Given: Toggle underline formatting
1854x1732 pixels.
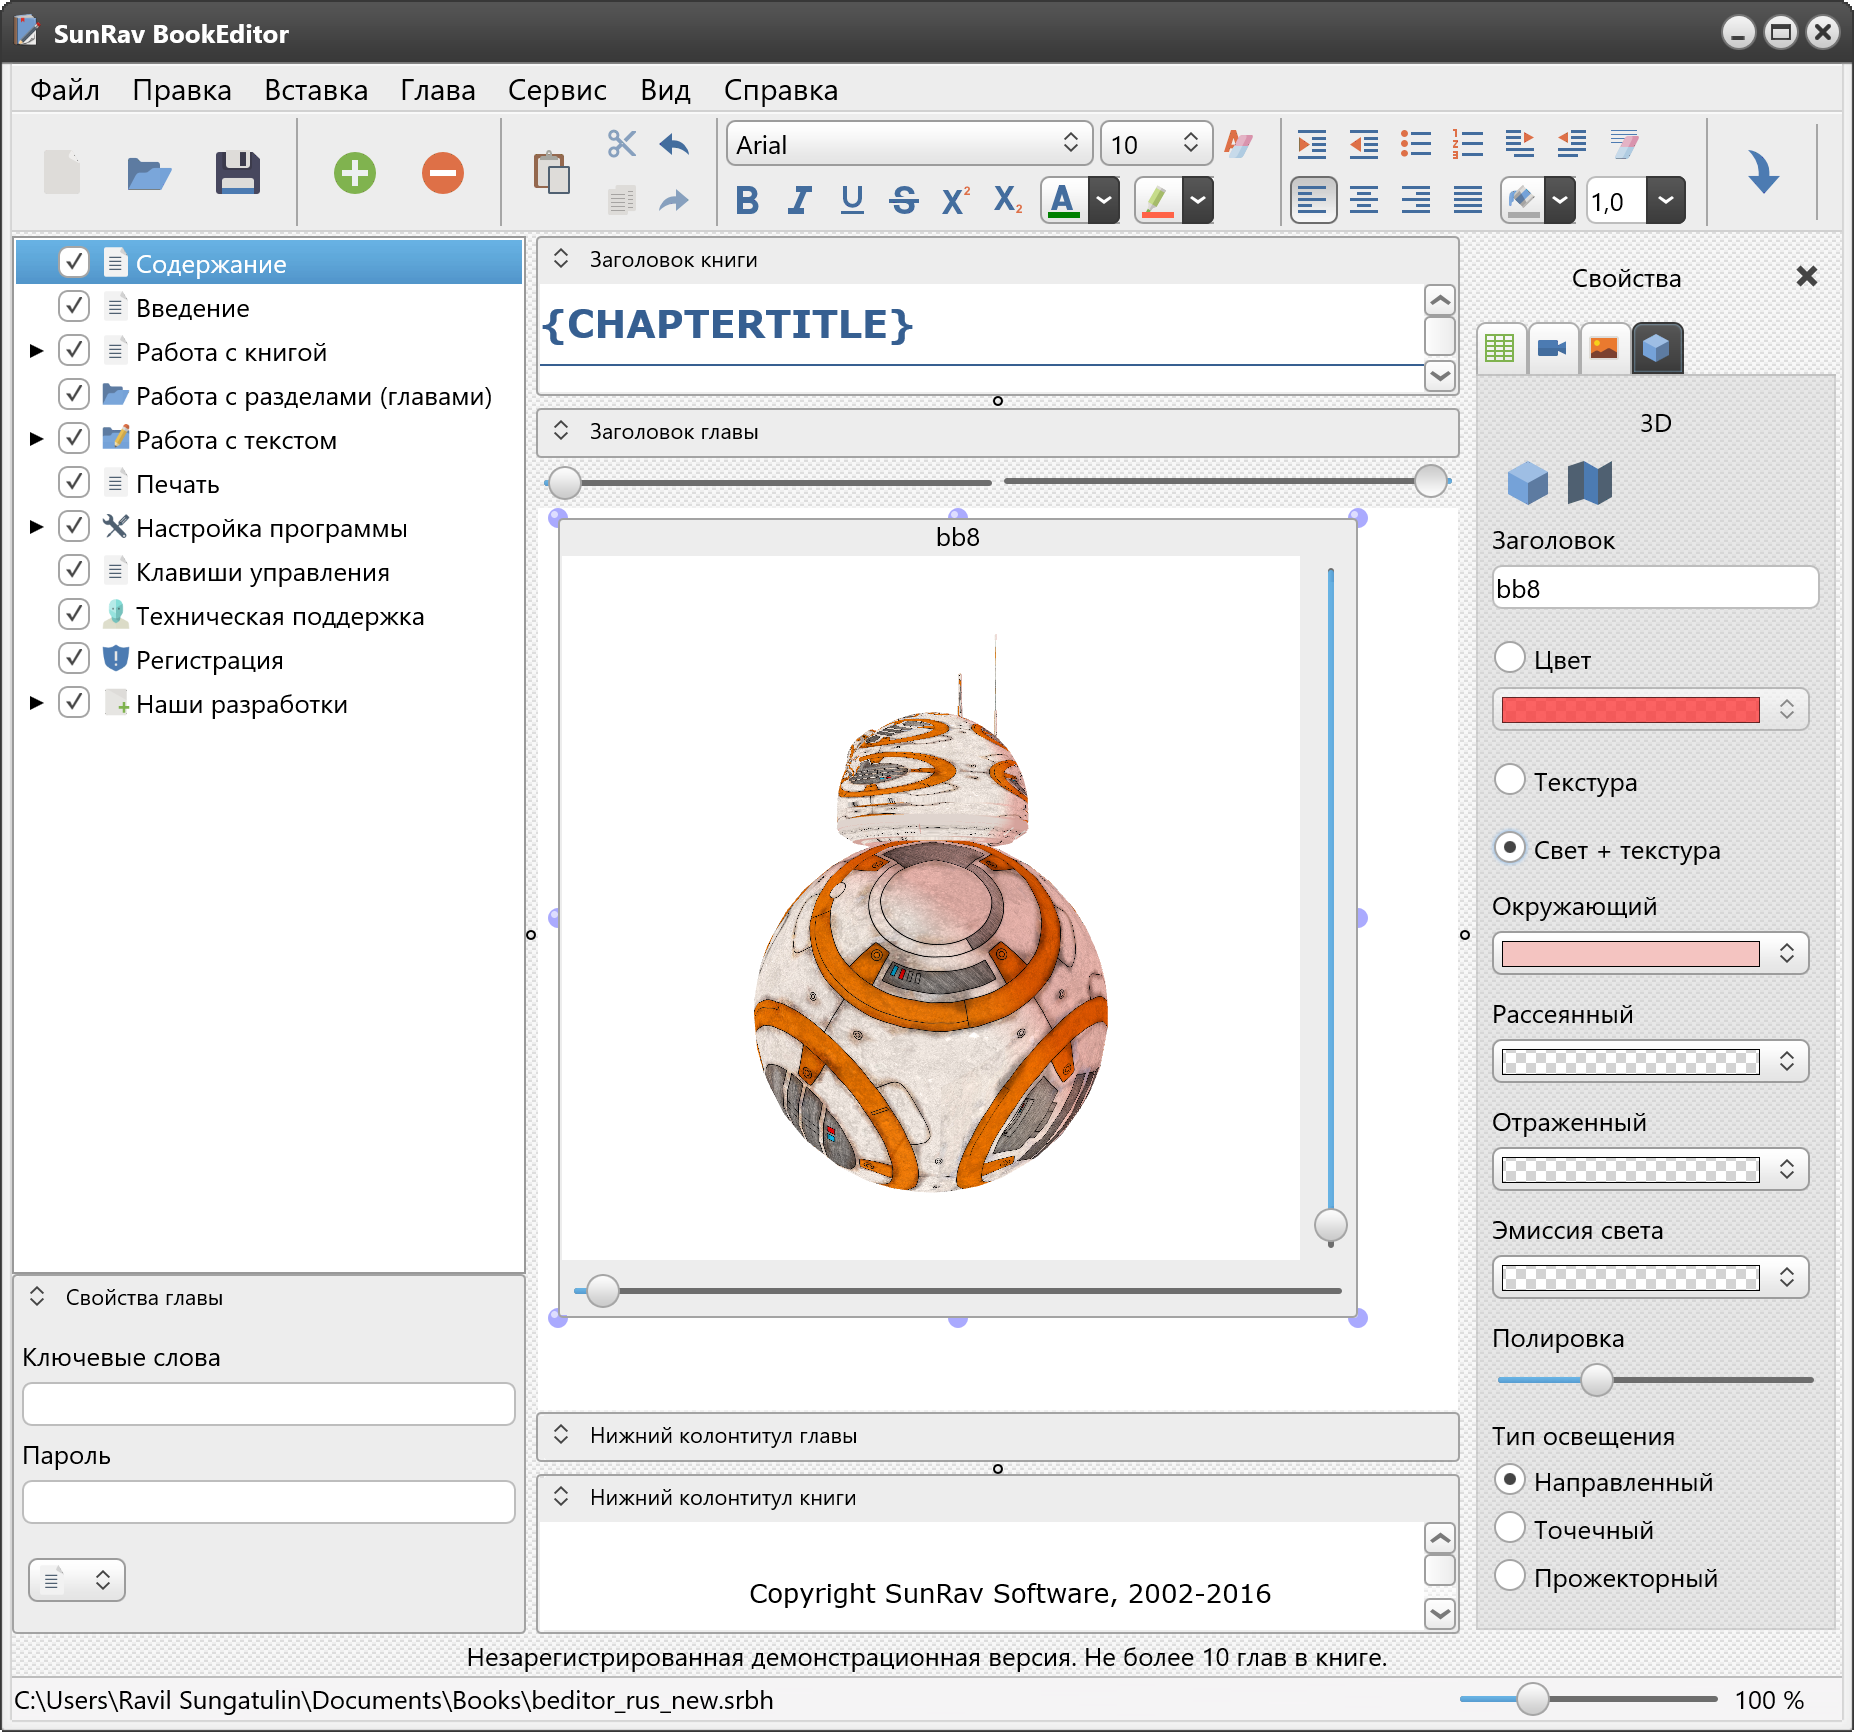Looking at the screenshot, I should pos(852,201).
